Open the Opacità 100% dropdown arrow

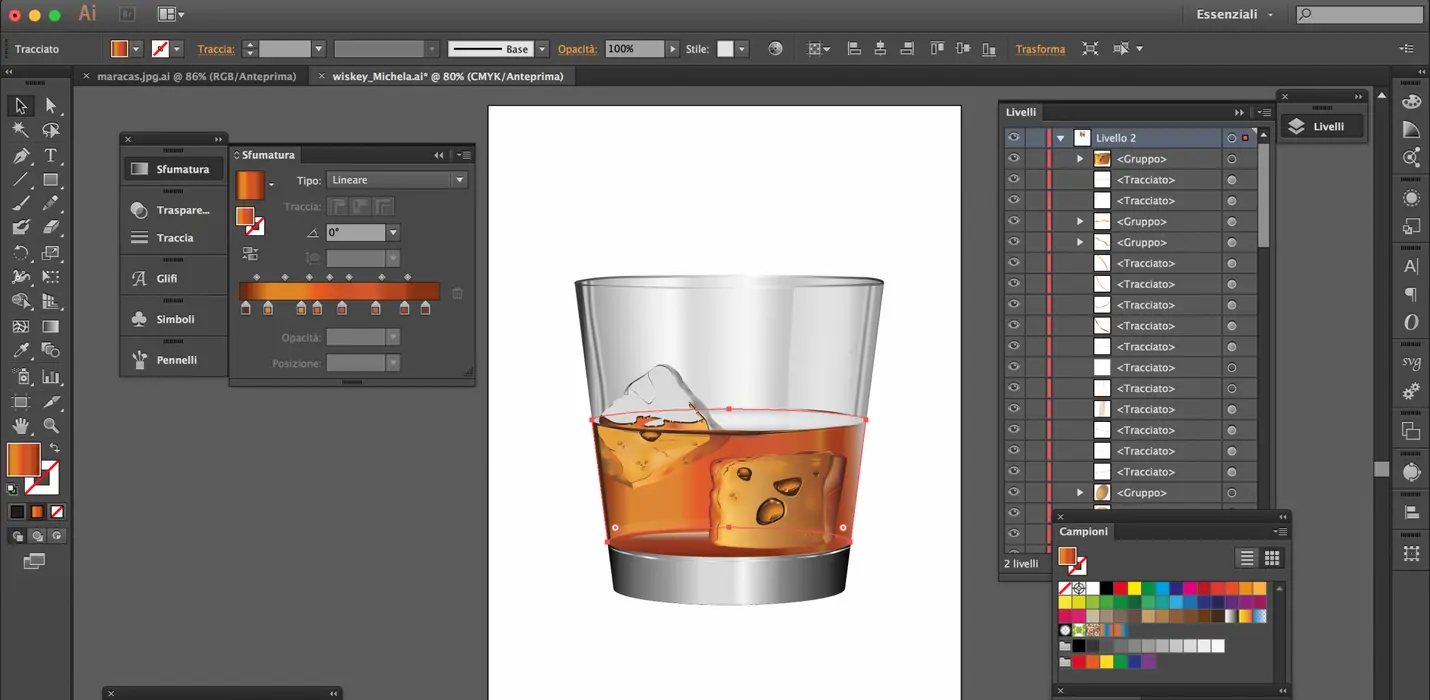pyautogui.click(x=673, y=48)
